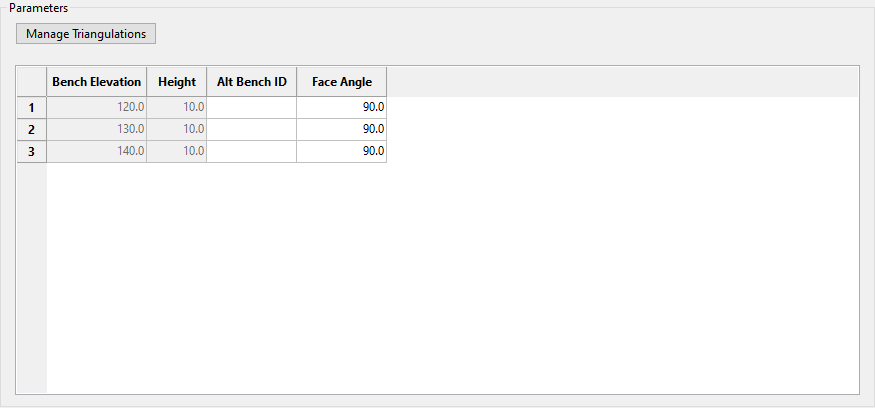Edit the Face Angle cell in row 1
The width and height of the screenshot is (875, 408).
pos(341,108)
